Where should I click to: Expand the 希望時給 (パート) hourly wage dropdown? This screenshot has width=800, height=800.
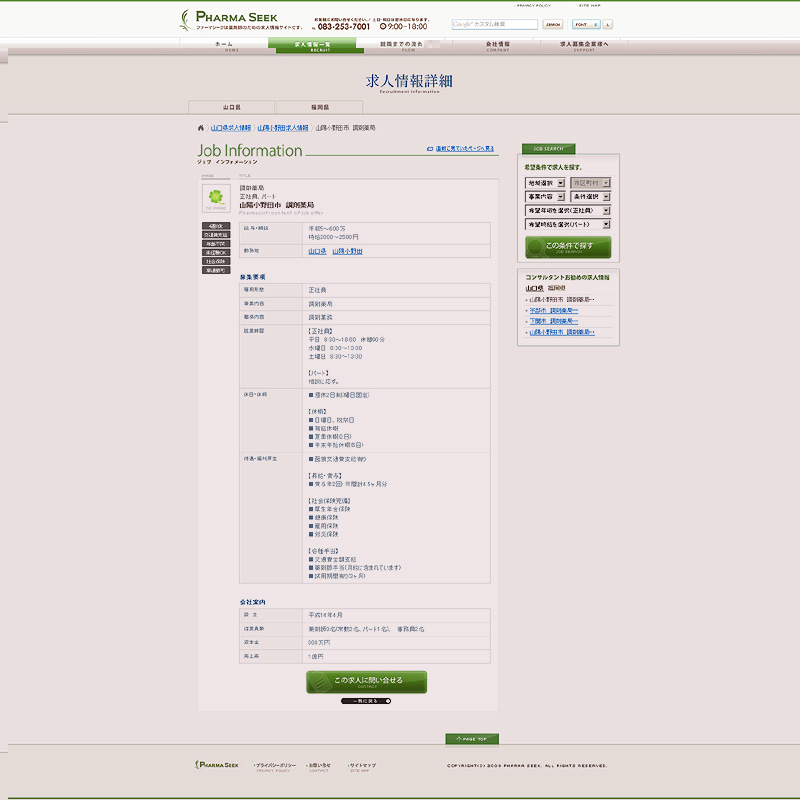pyautogui.click(x=567, y=225)
